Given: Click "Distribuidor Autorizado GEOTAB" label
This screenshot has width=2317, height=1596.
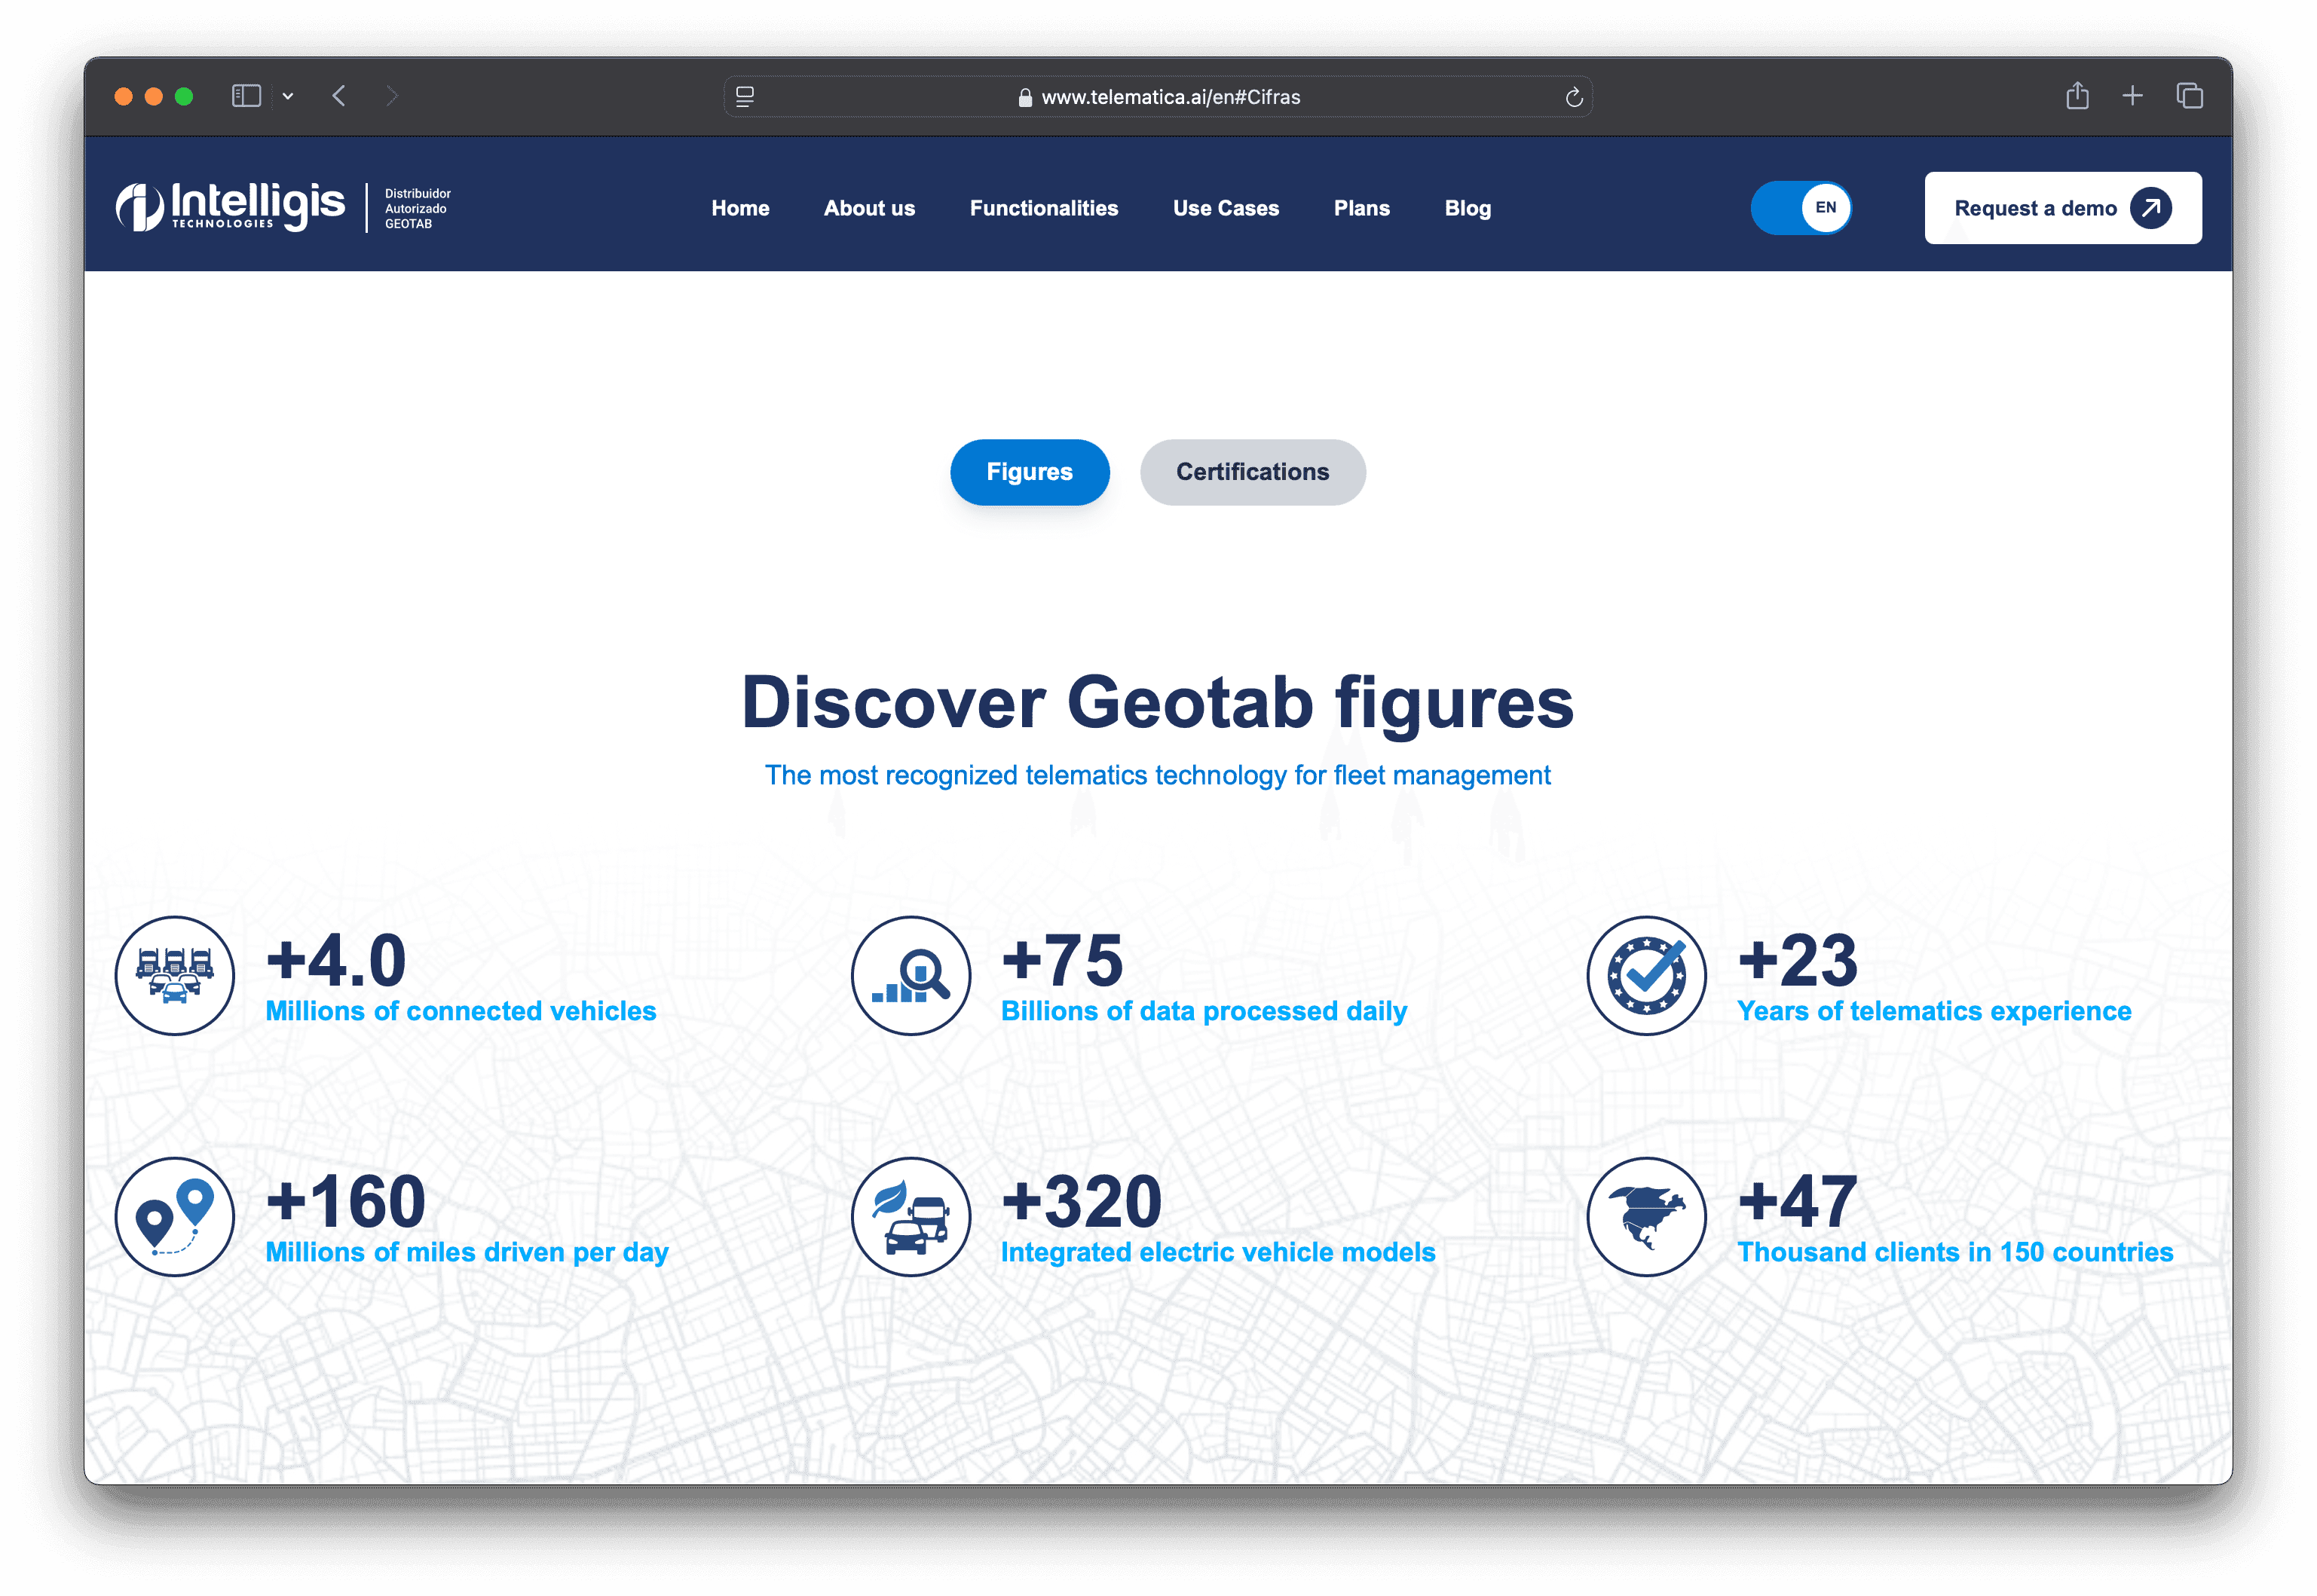Looking at the screenshot, I should coord(418,208).
